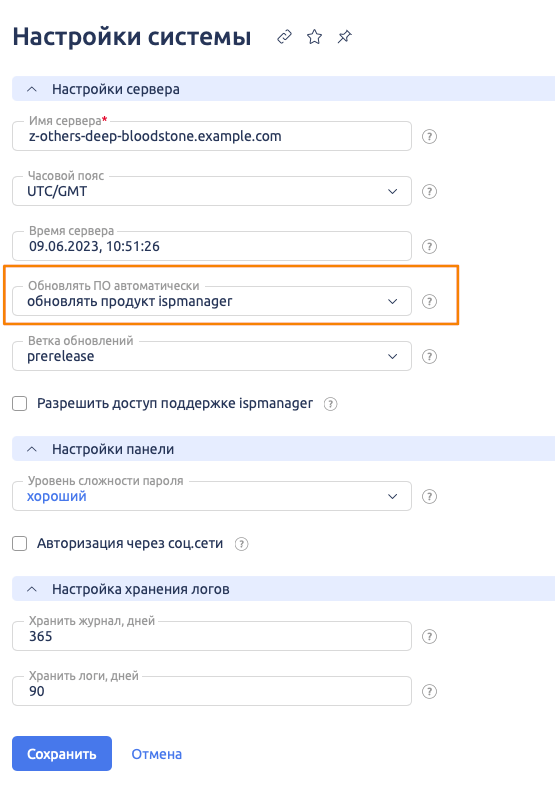Add page to favorites with star icon
Image resolution: width=555 pixels, height=797 pixels.
coord(315,37)
